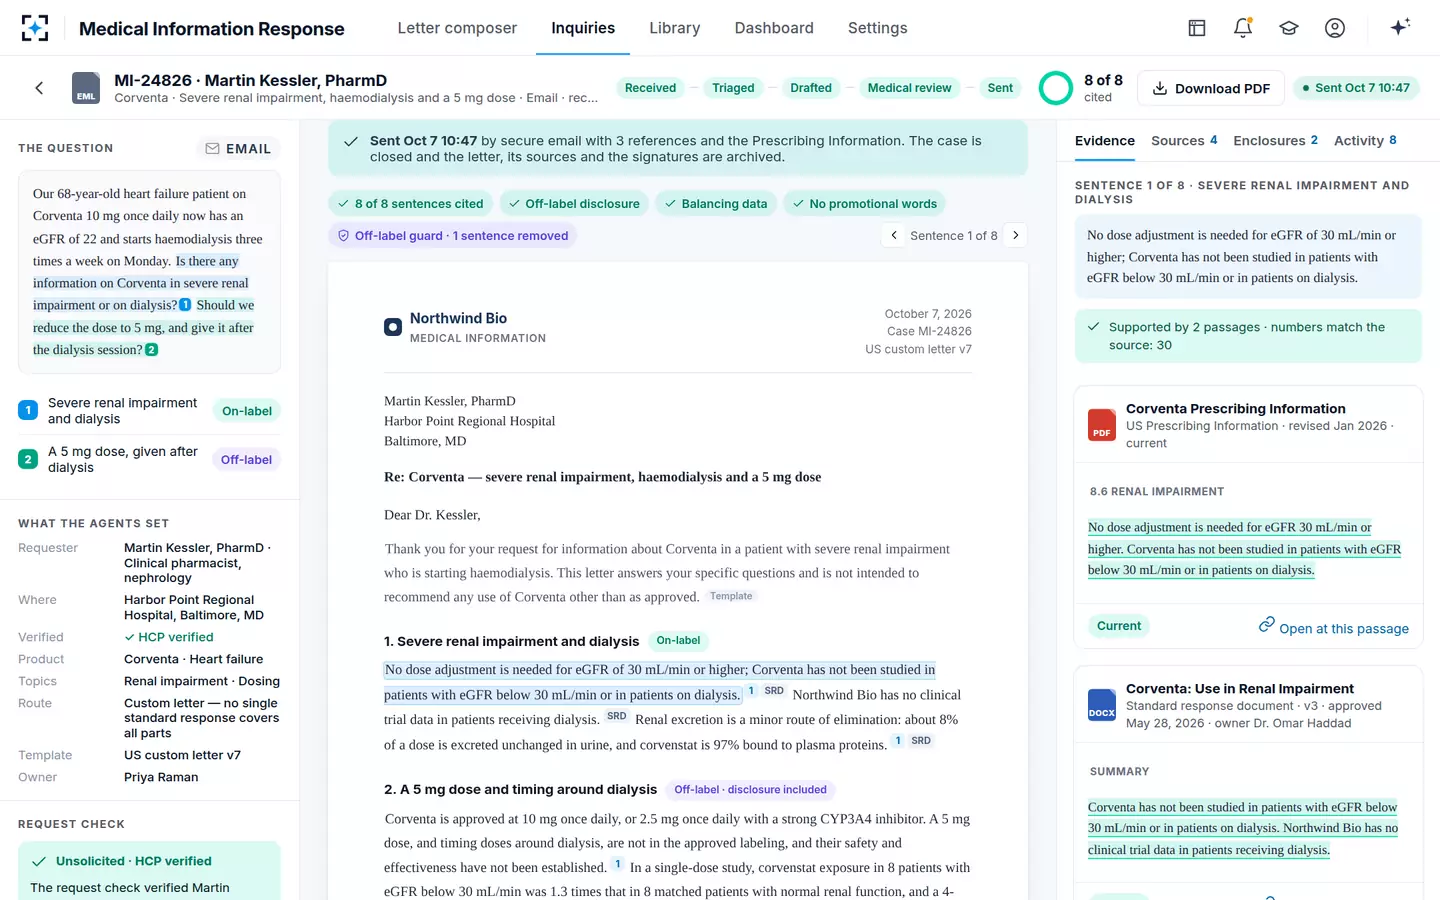Switch to the Enclosures tab

pyautogui.click(x=1276, y=141)
